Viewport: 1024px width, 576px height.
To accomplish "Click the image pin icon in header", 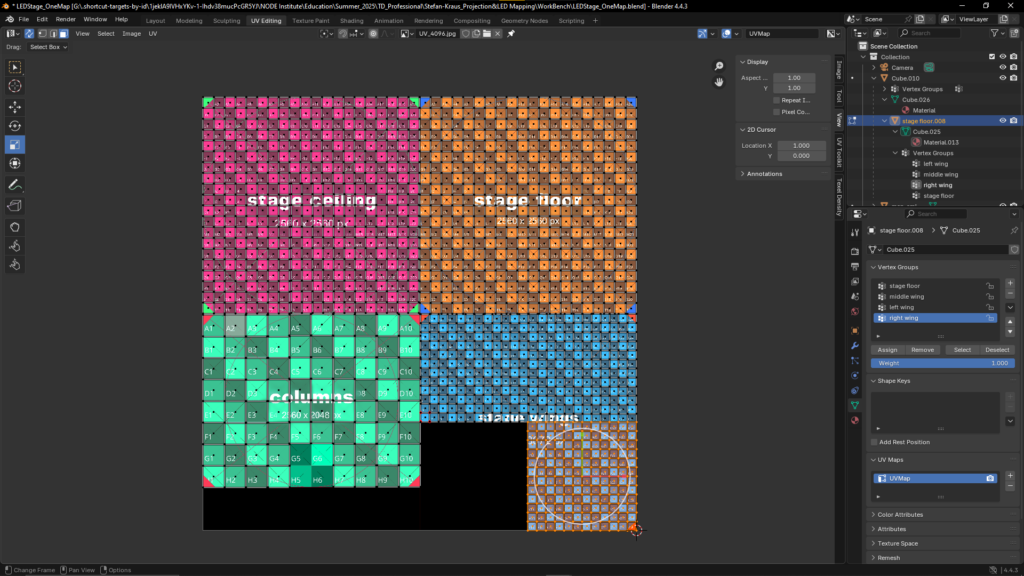I will tap(511, 33).
